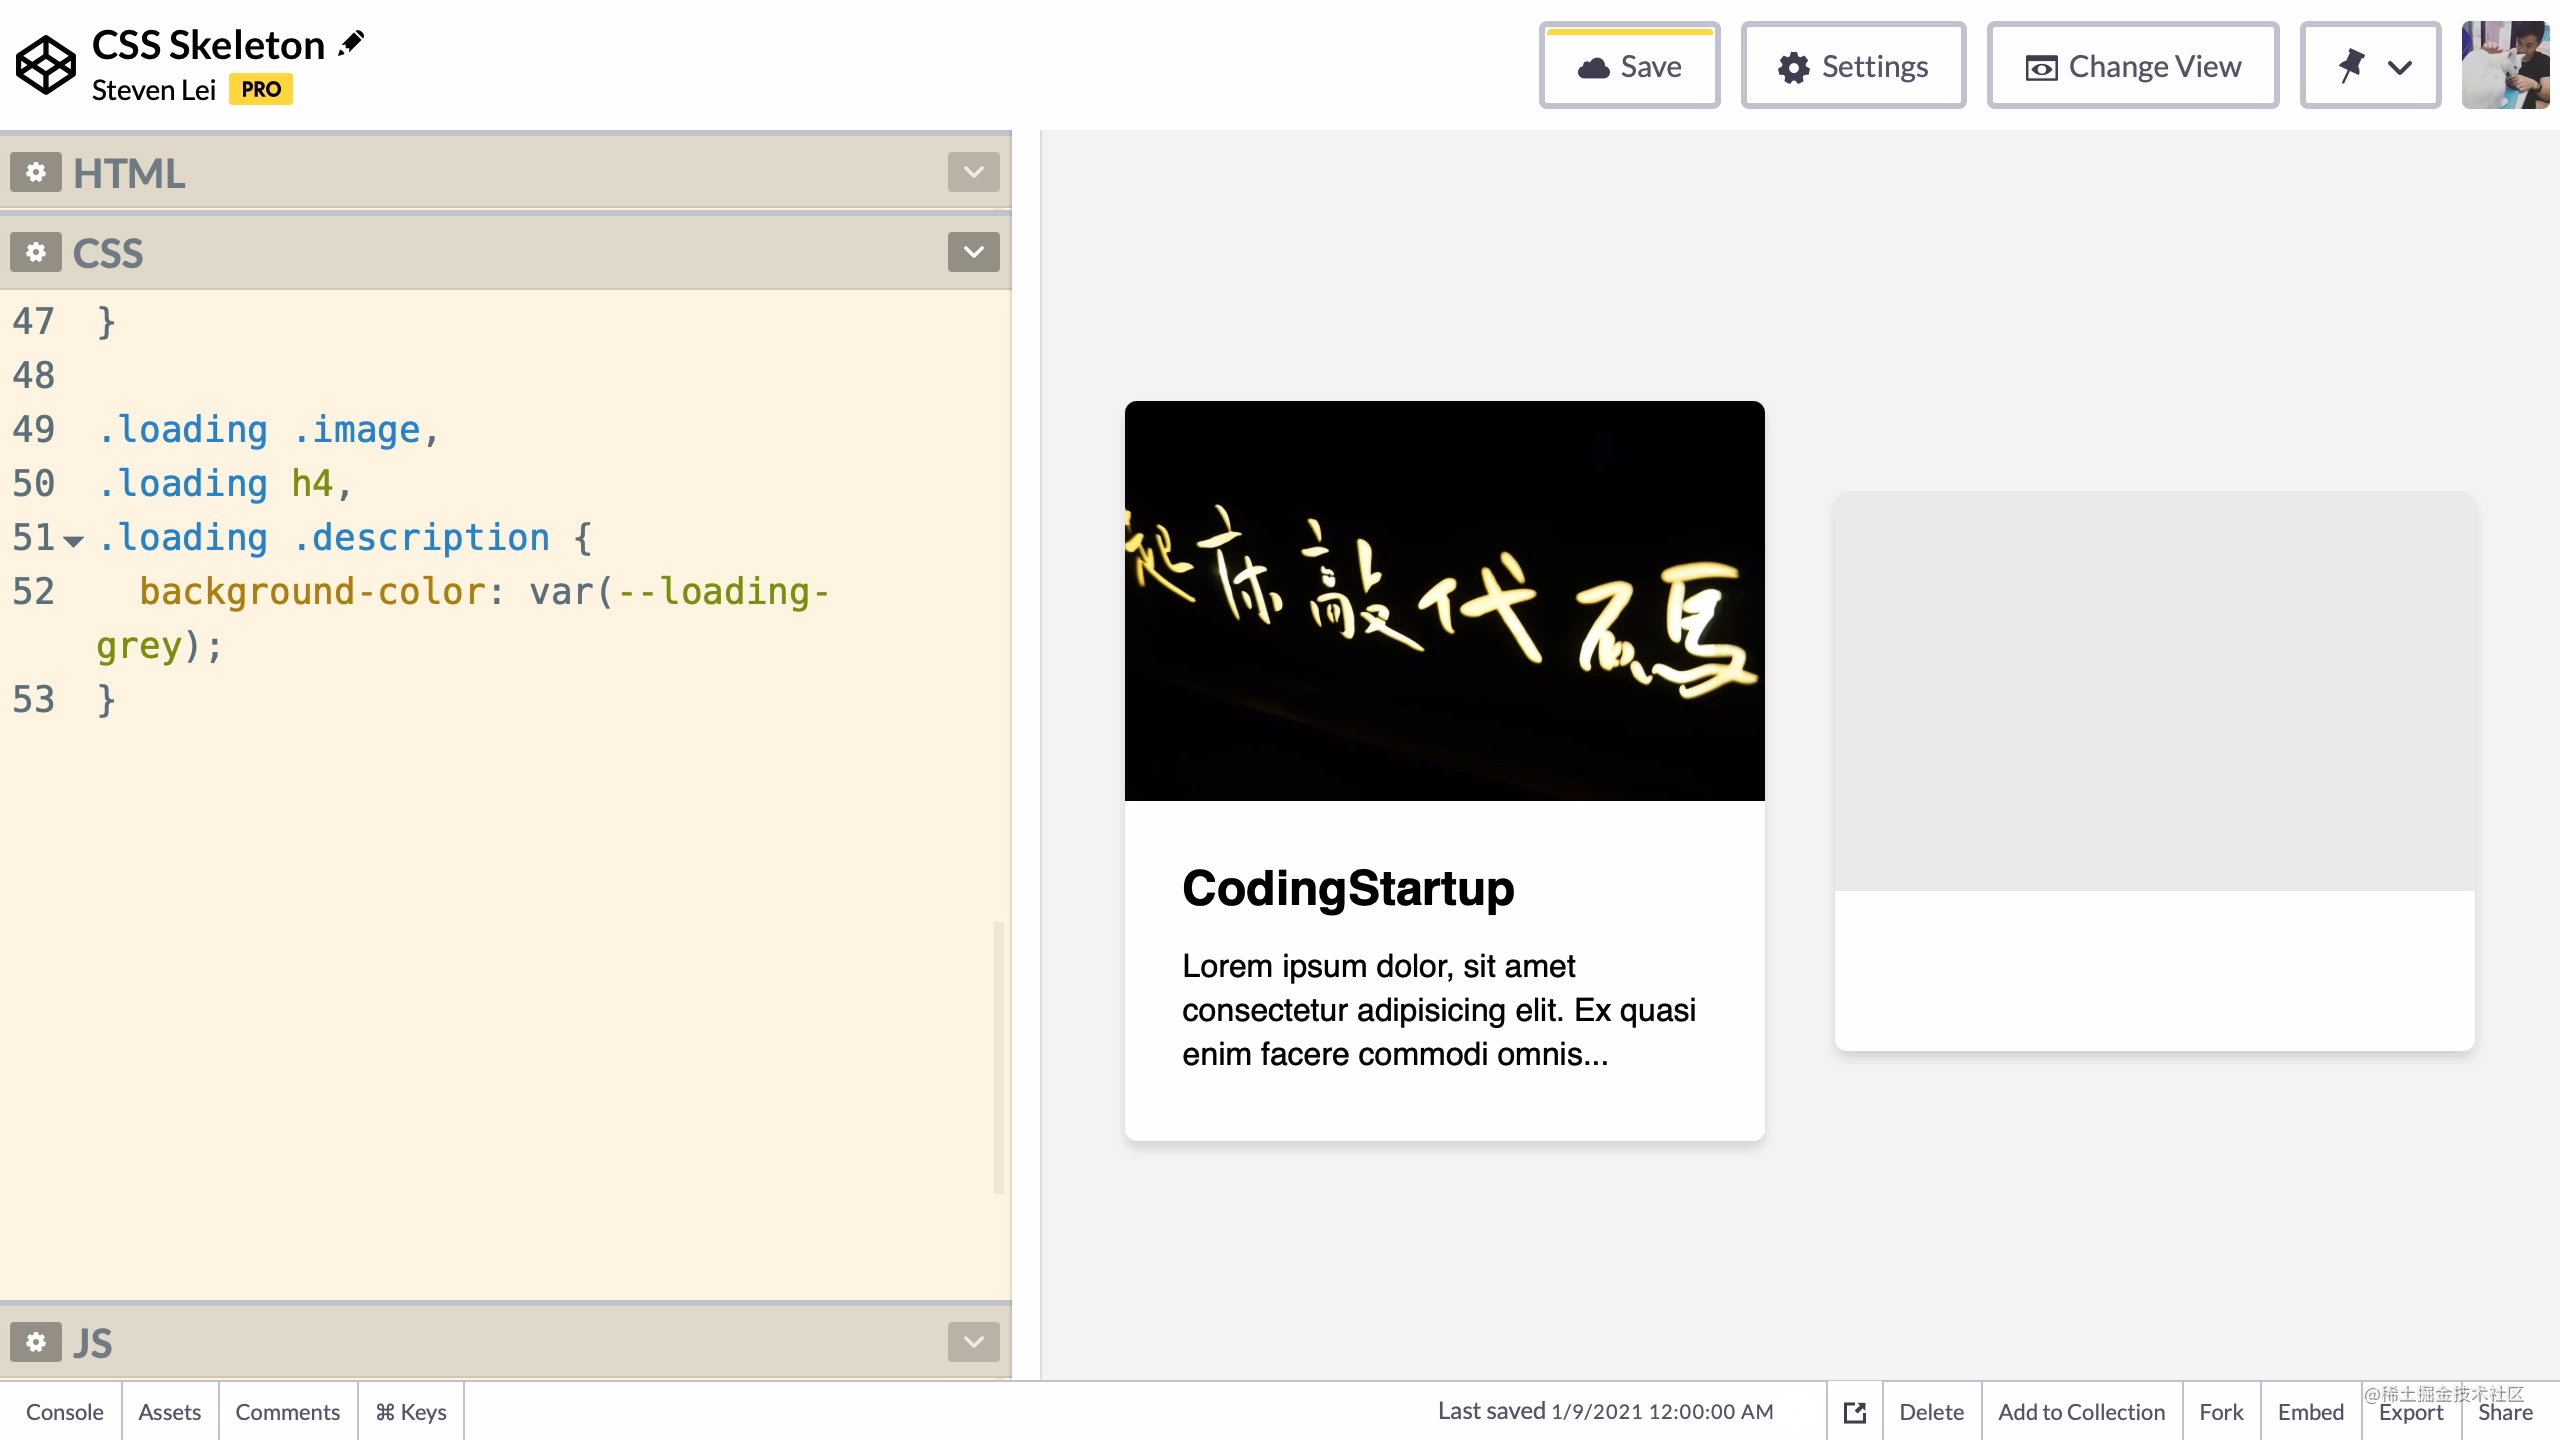This screenshot has height=1440, width=2560.
Task: Click the CSS editor vertical scrollbar
Action: (x=998, y=1057)
